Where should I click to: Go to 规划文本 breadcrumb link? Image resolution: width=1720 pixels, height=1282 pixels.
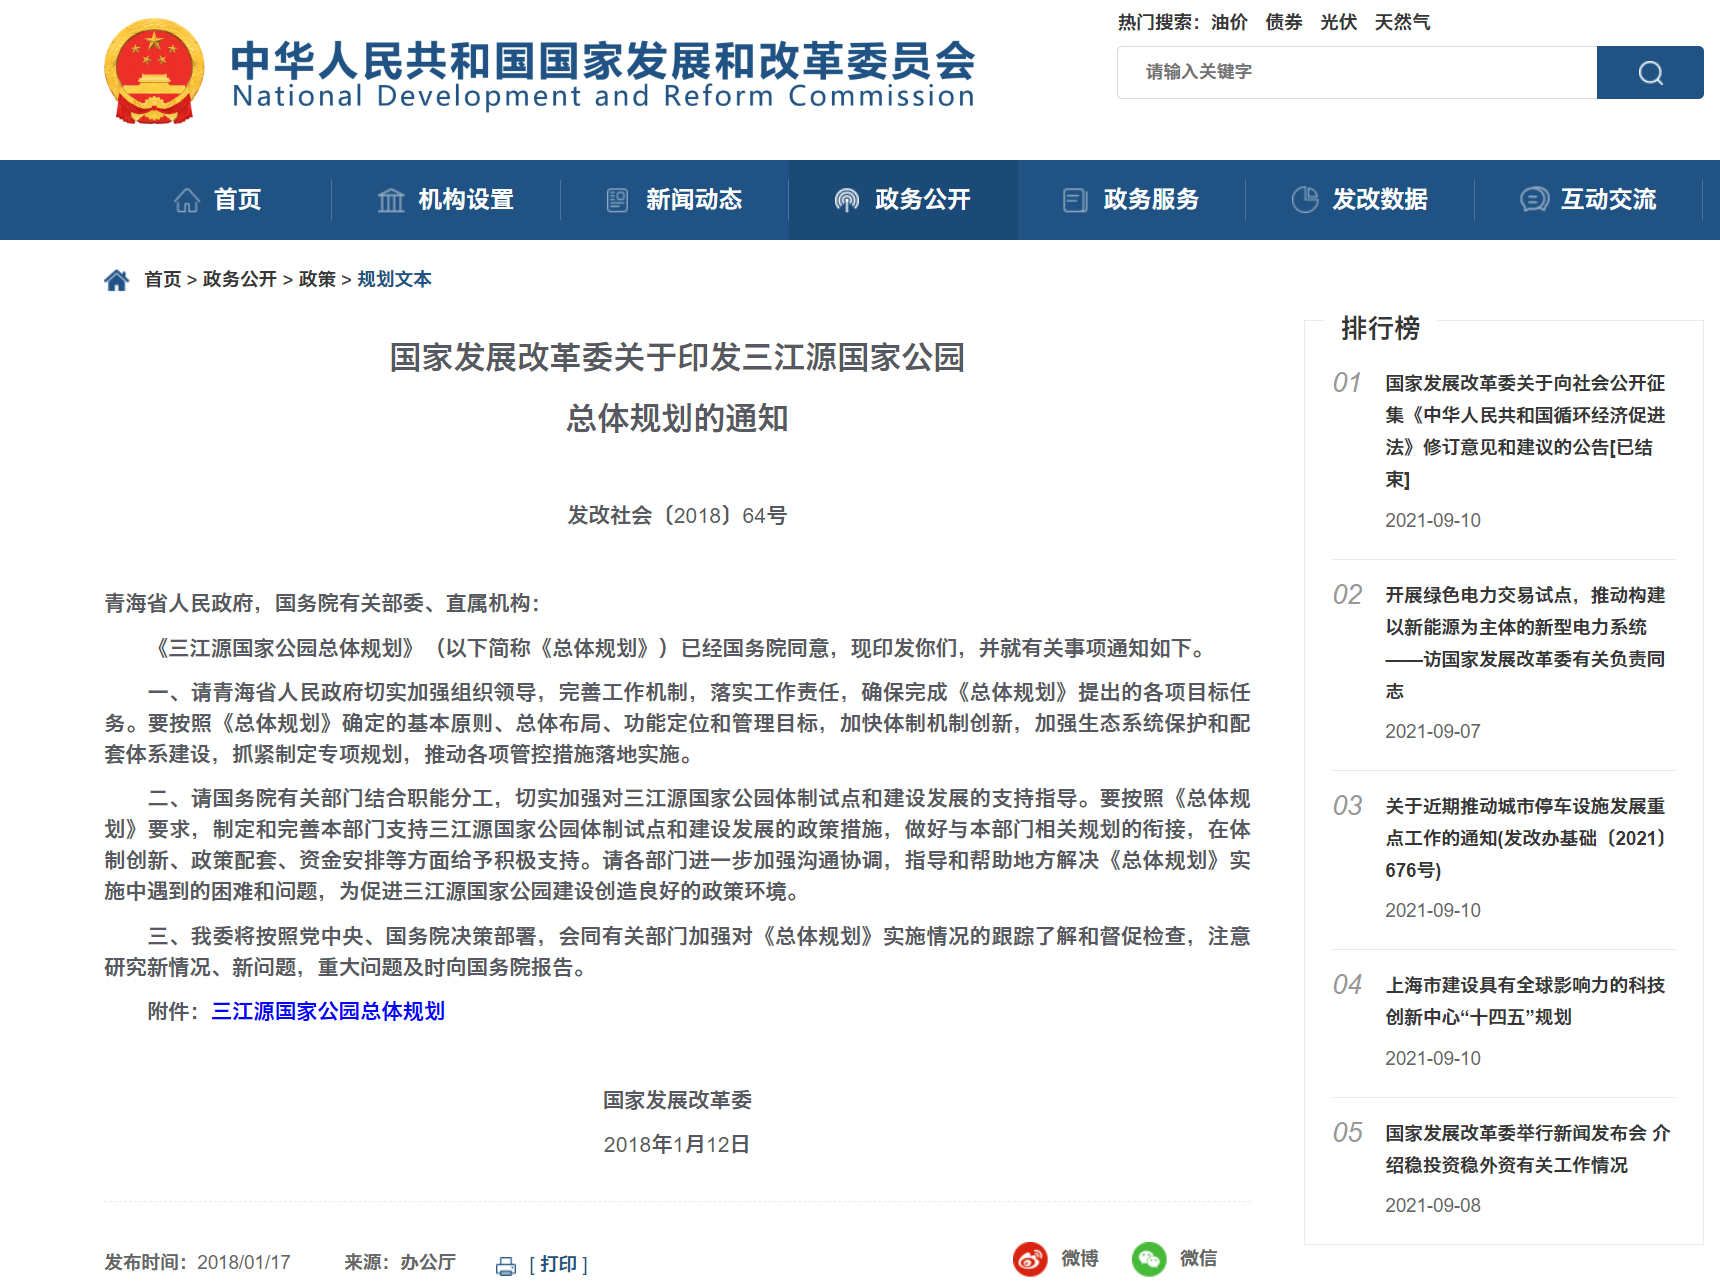point(394,279)
